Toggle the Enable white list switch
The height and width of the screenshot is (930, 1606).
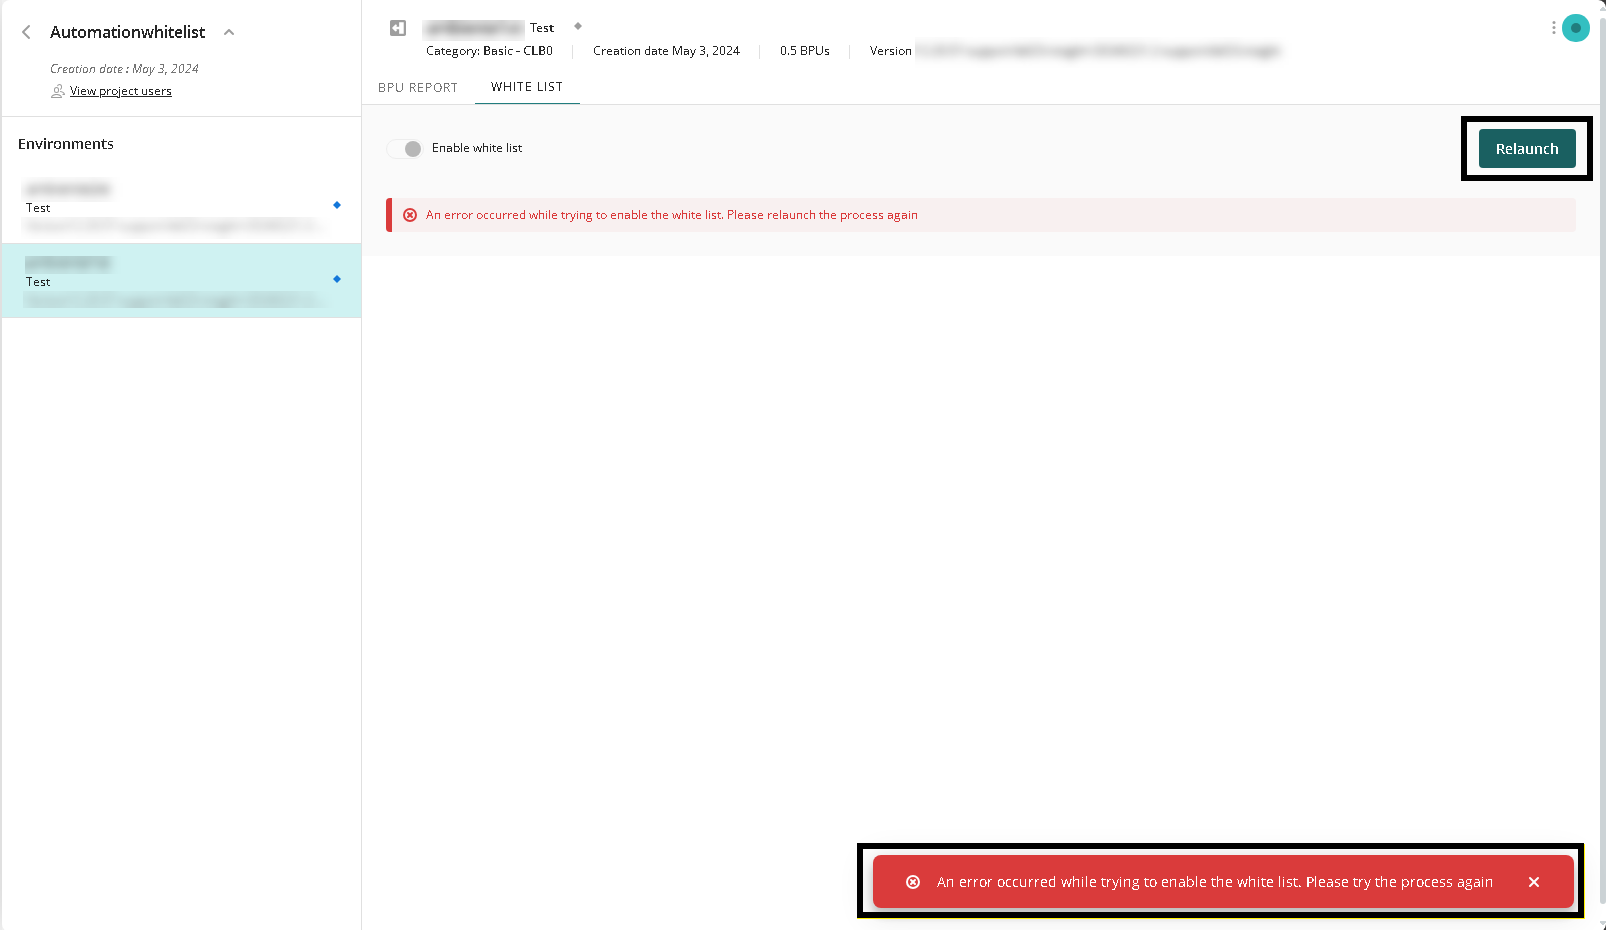405,148
